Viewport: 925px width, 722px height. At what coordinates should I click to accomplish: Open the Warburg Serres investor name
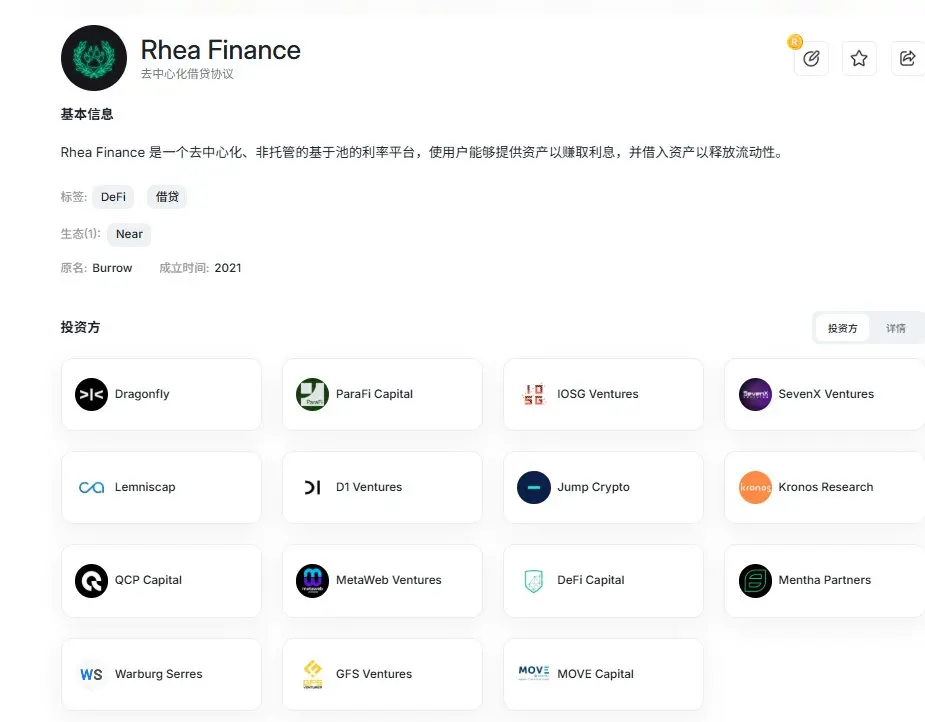point(158,674)
